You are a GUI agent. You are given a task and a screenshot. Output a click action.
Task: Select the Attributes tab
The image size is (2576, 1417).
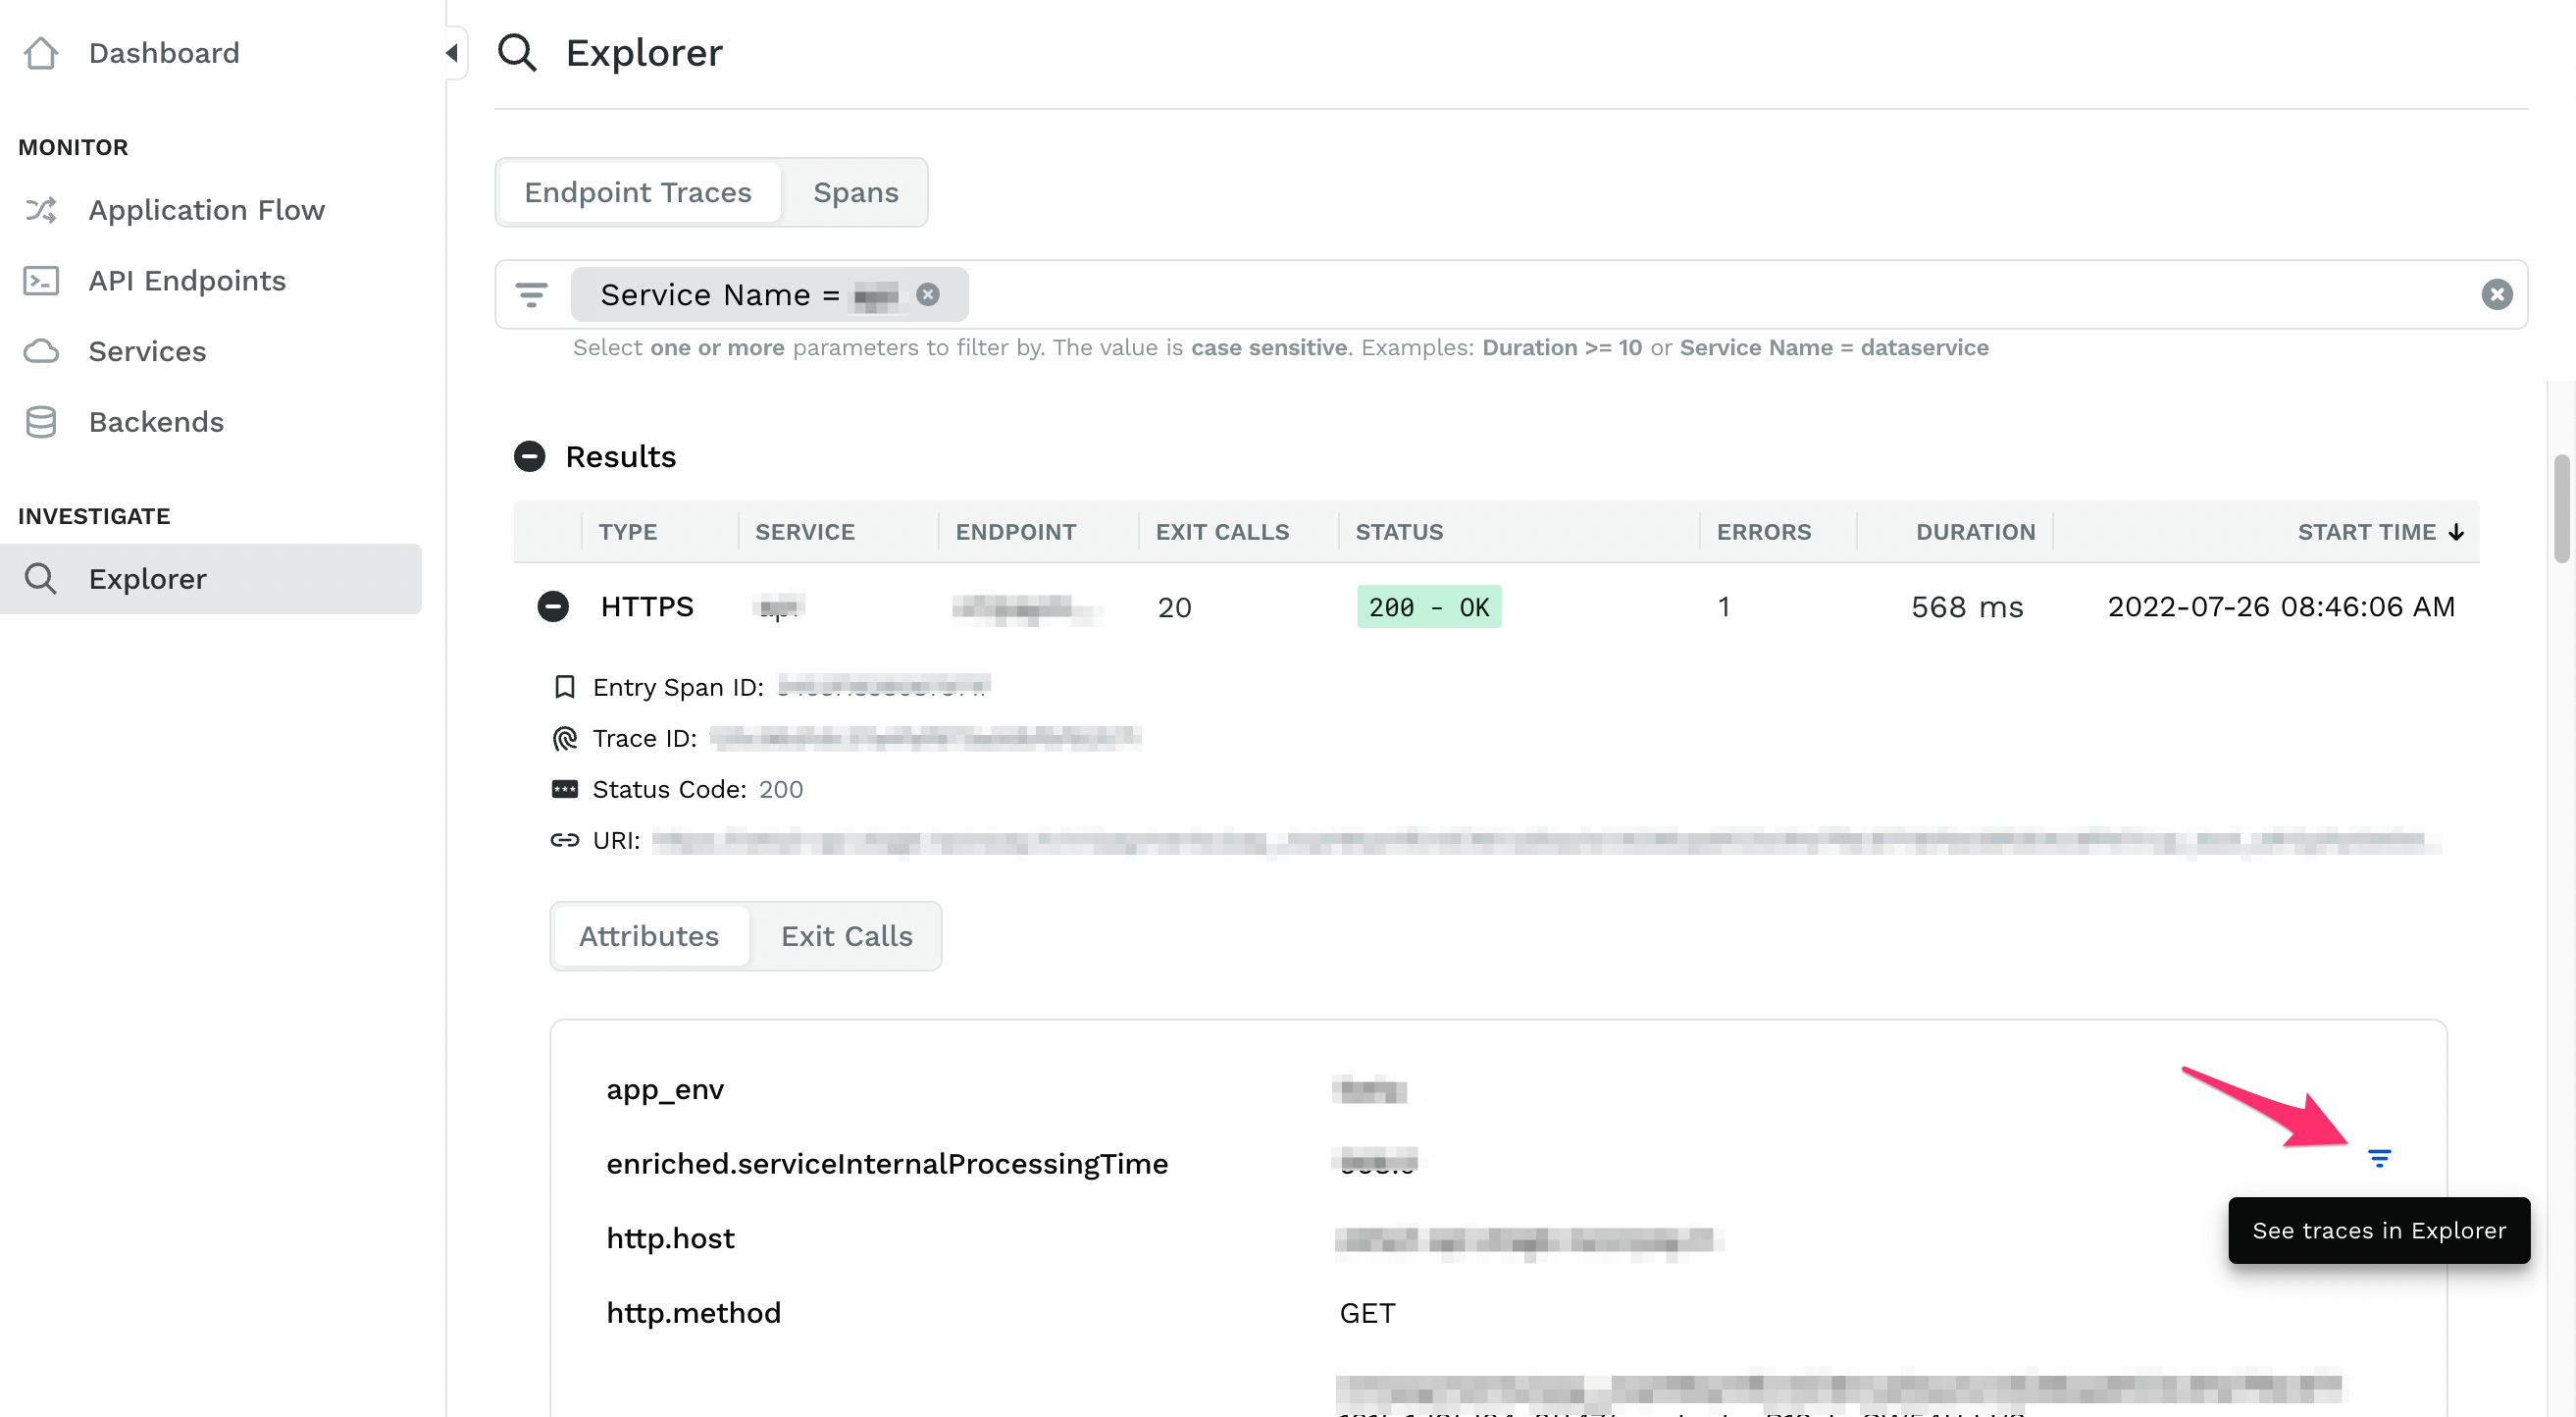pos(648,936)
